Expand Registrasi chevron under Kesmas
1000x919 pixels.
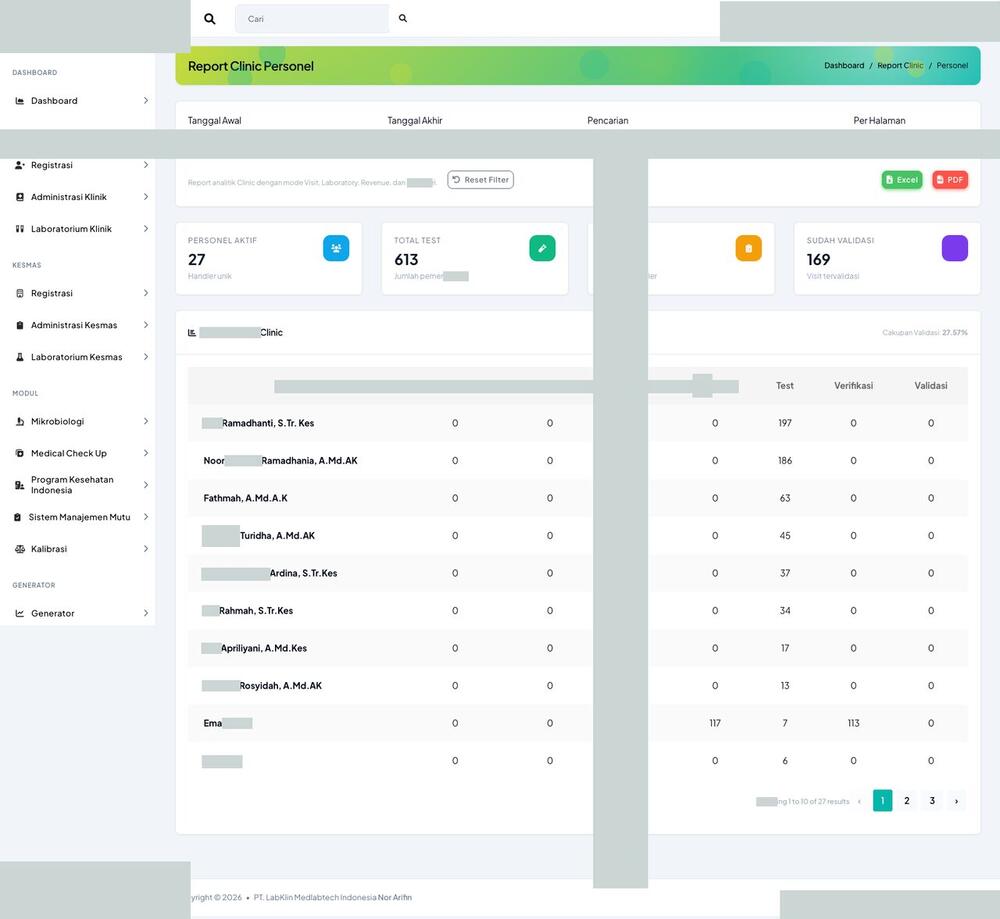click(x=145, y=293)
